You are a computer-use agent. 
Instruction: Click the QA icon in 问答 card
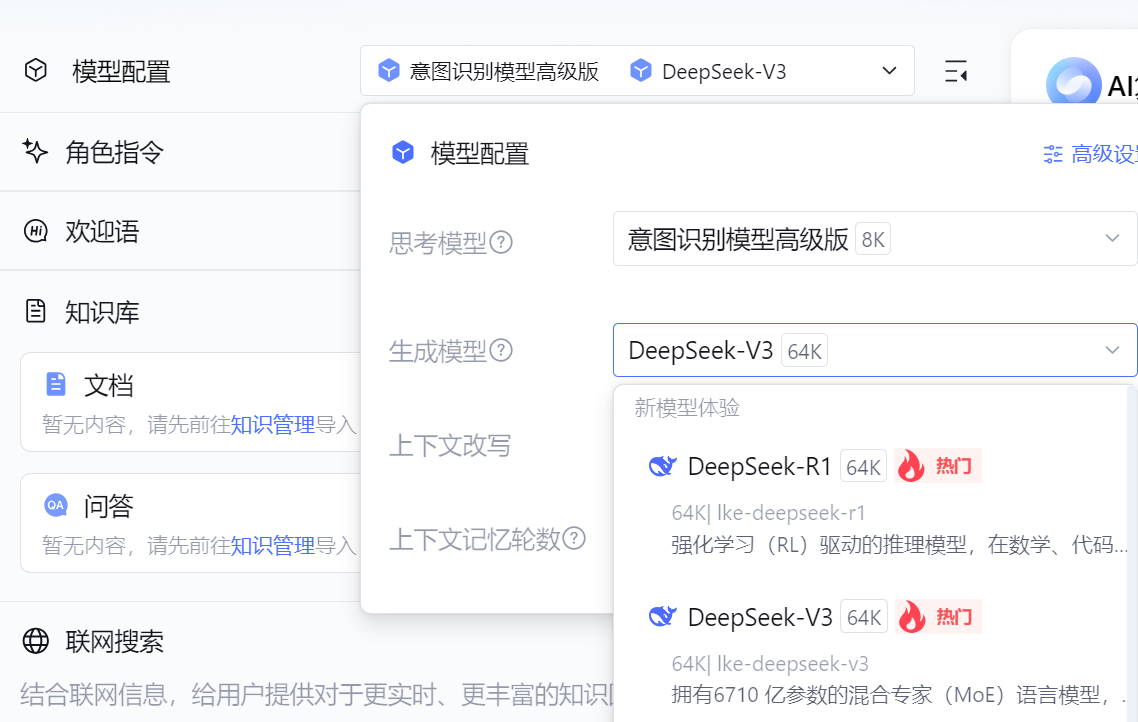pos(56,505)
